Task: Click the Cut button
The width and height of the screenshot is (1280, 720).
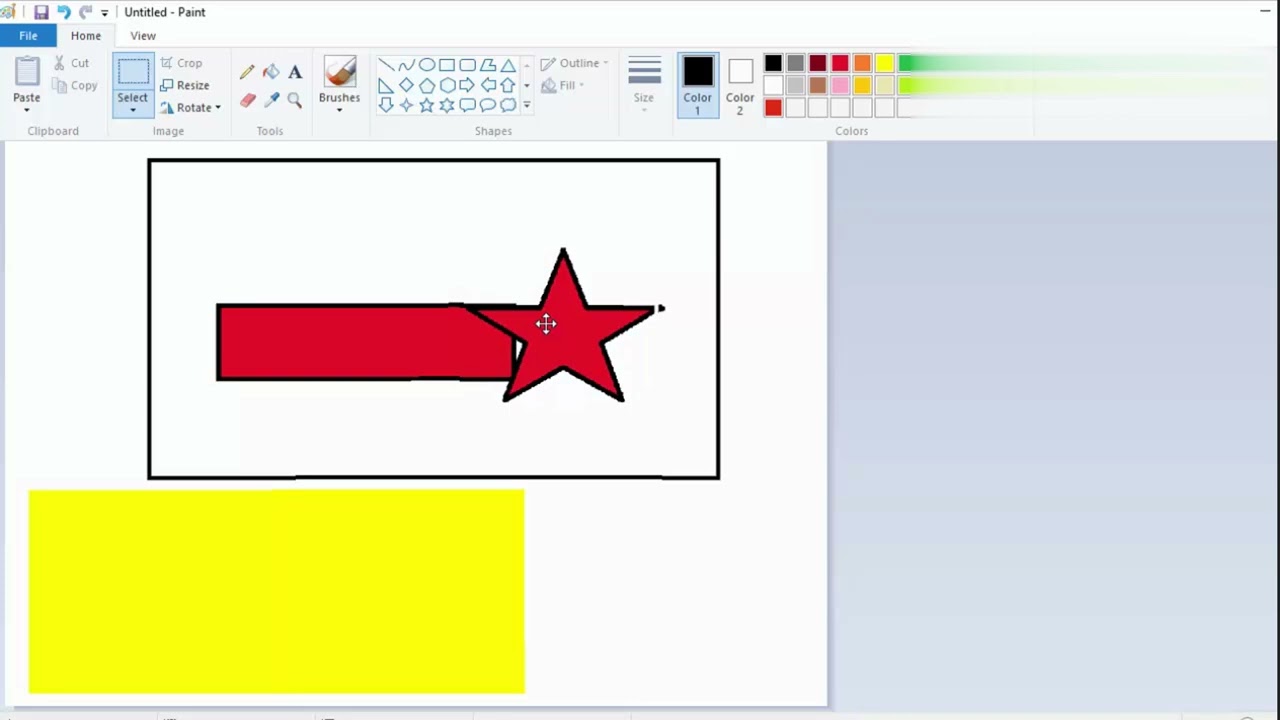Action: click(71, 63)
